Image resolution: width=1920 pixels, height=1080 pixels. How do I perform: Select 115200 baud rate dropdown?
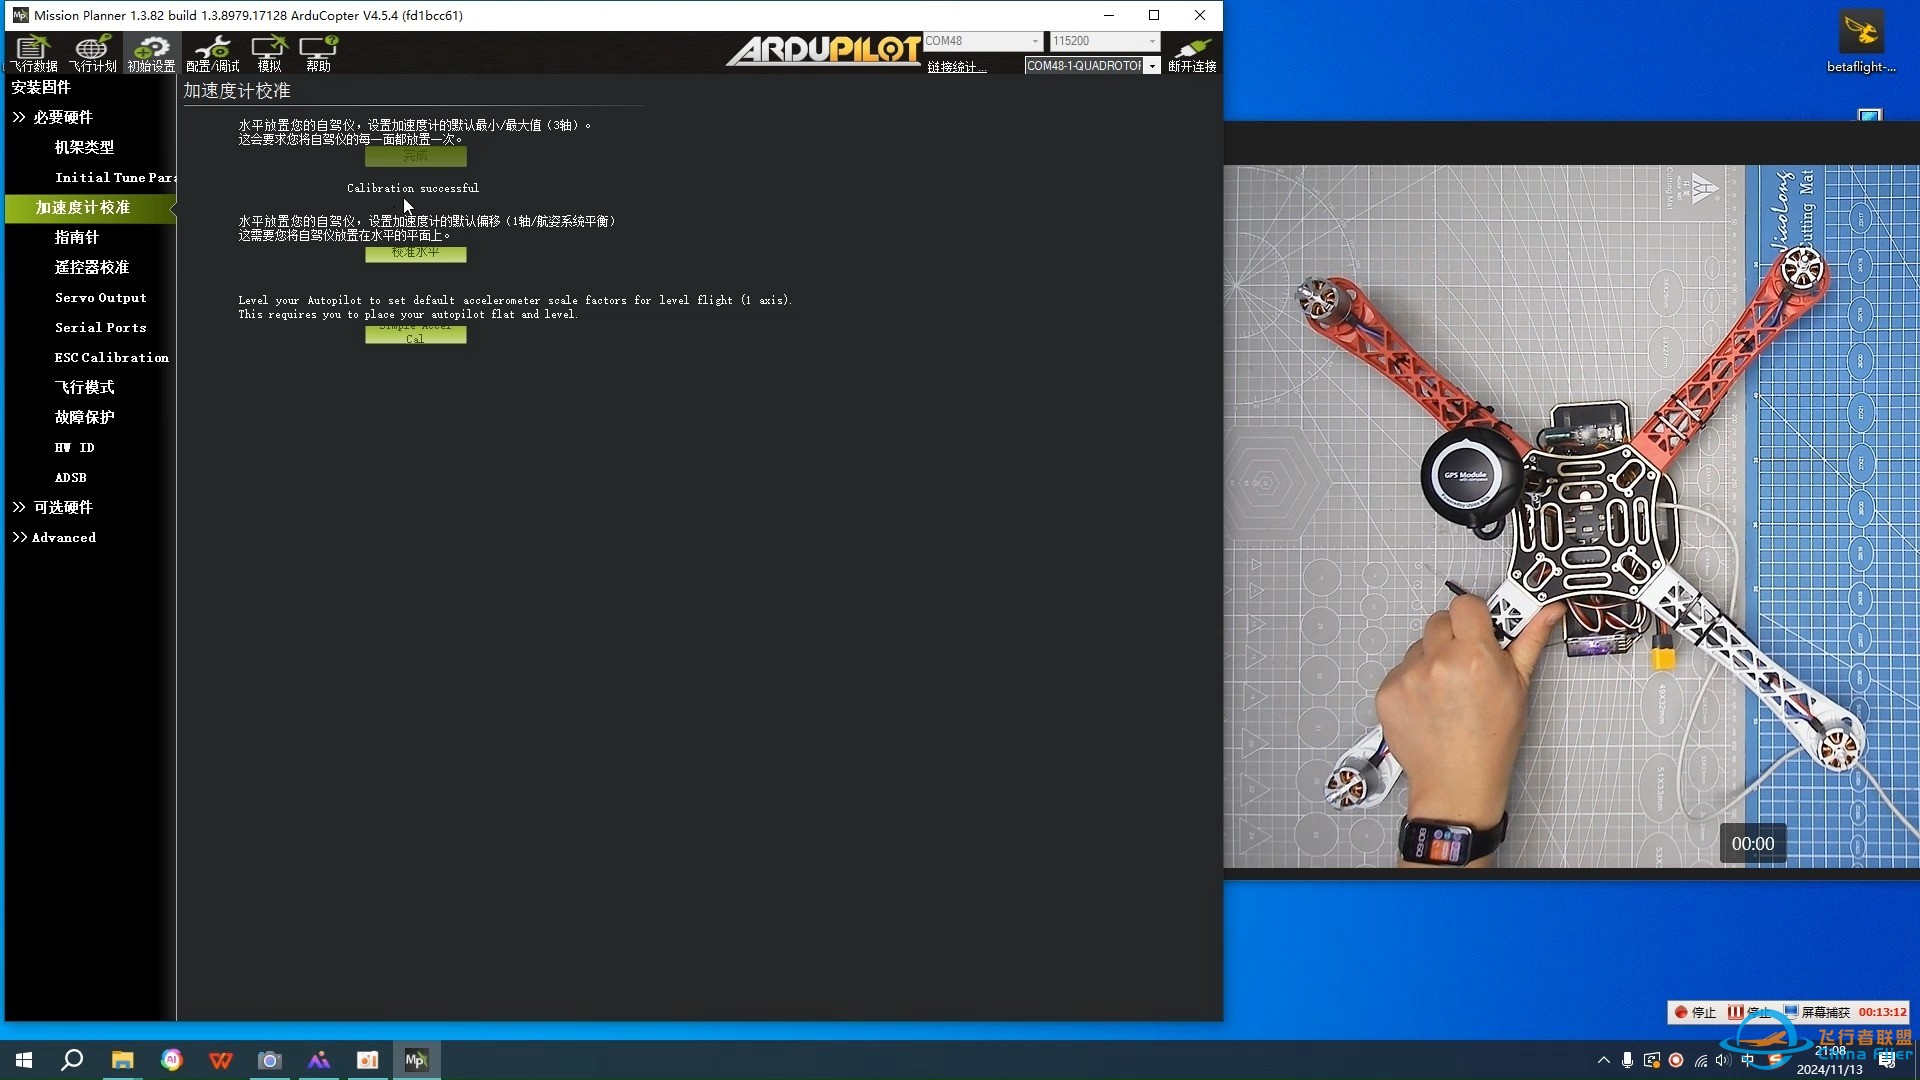1105,40
